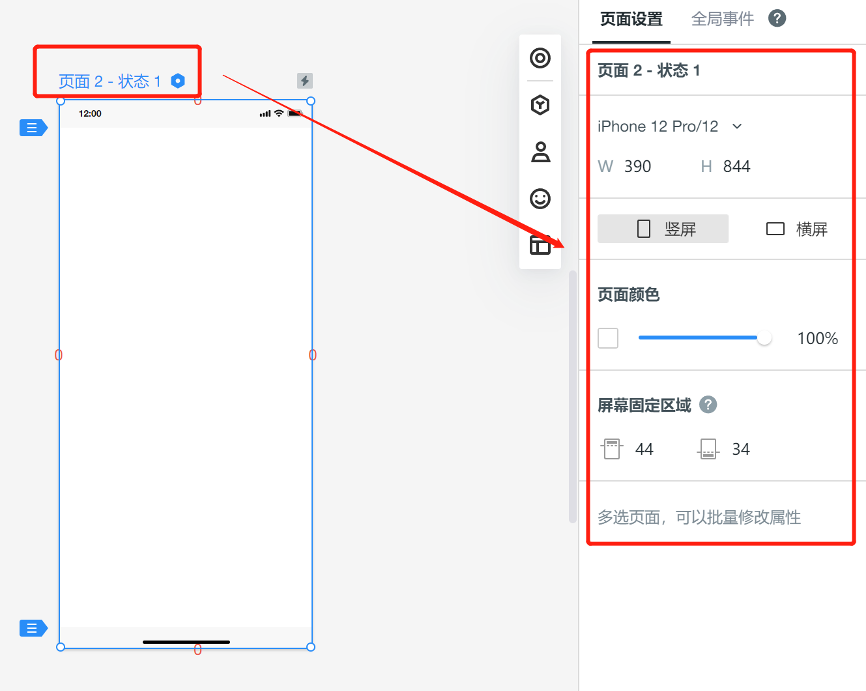Click the top blue fixed-area marker
Screen dimensions: 866x691
[x=33, y=127]
